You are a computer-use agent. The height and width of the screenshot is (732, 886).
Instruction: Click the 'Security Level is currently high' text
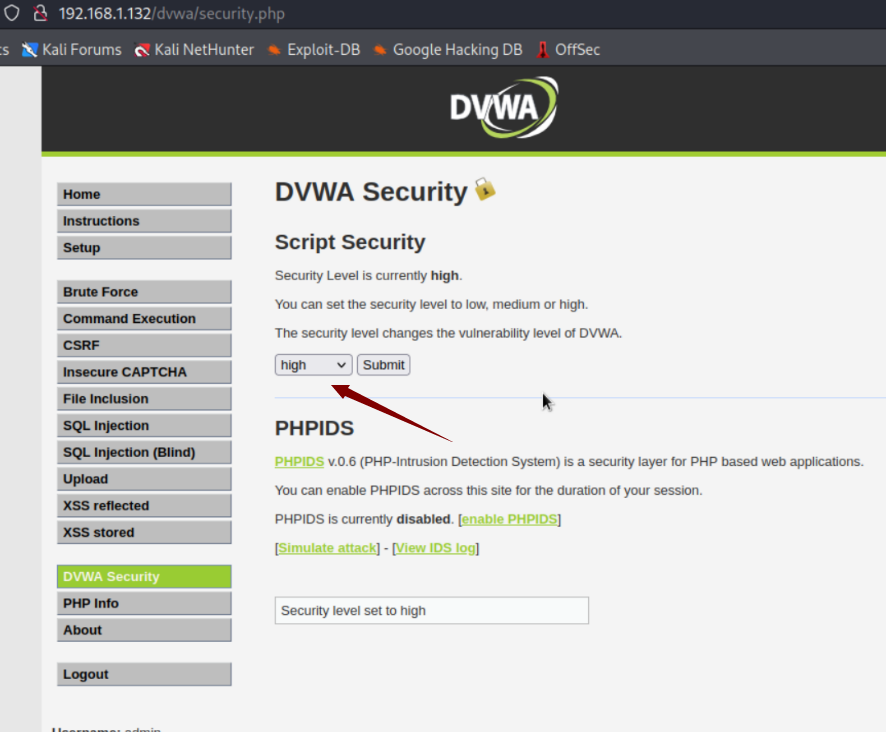click(368, 276)
